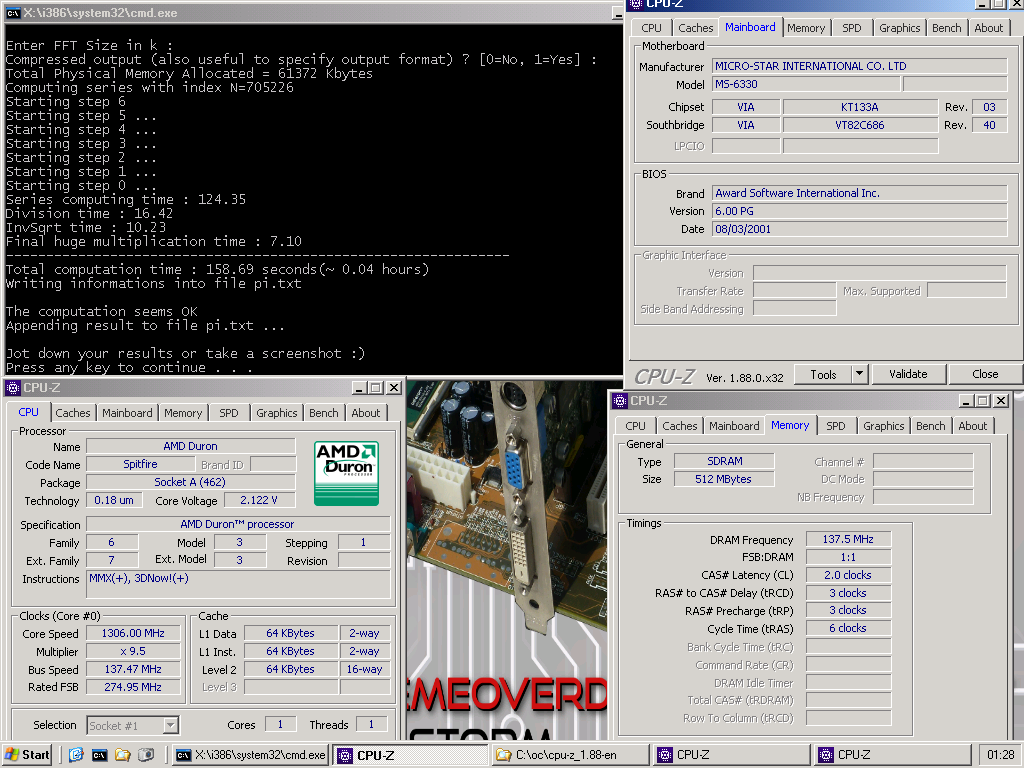Select the Memory tab in the Mainboard window
Viewport: 1024px width, 768px height.
805,28
